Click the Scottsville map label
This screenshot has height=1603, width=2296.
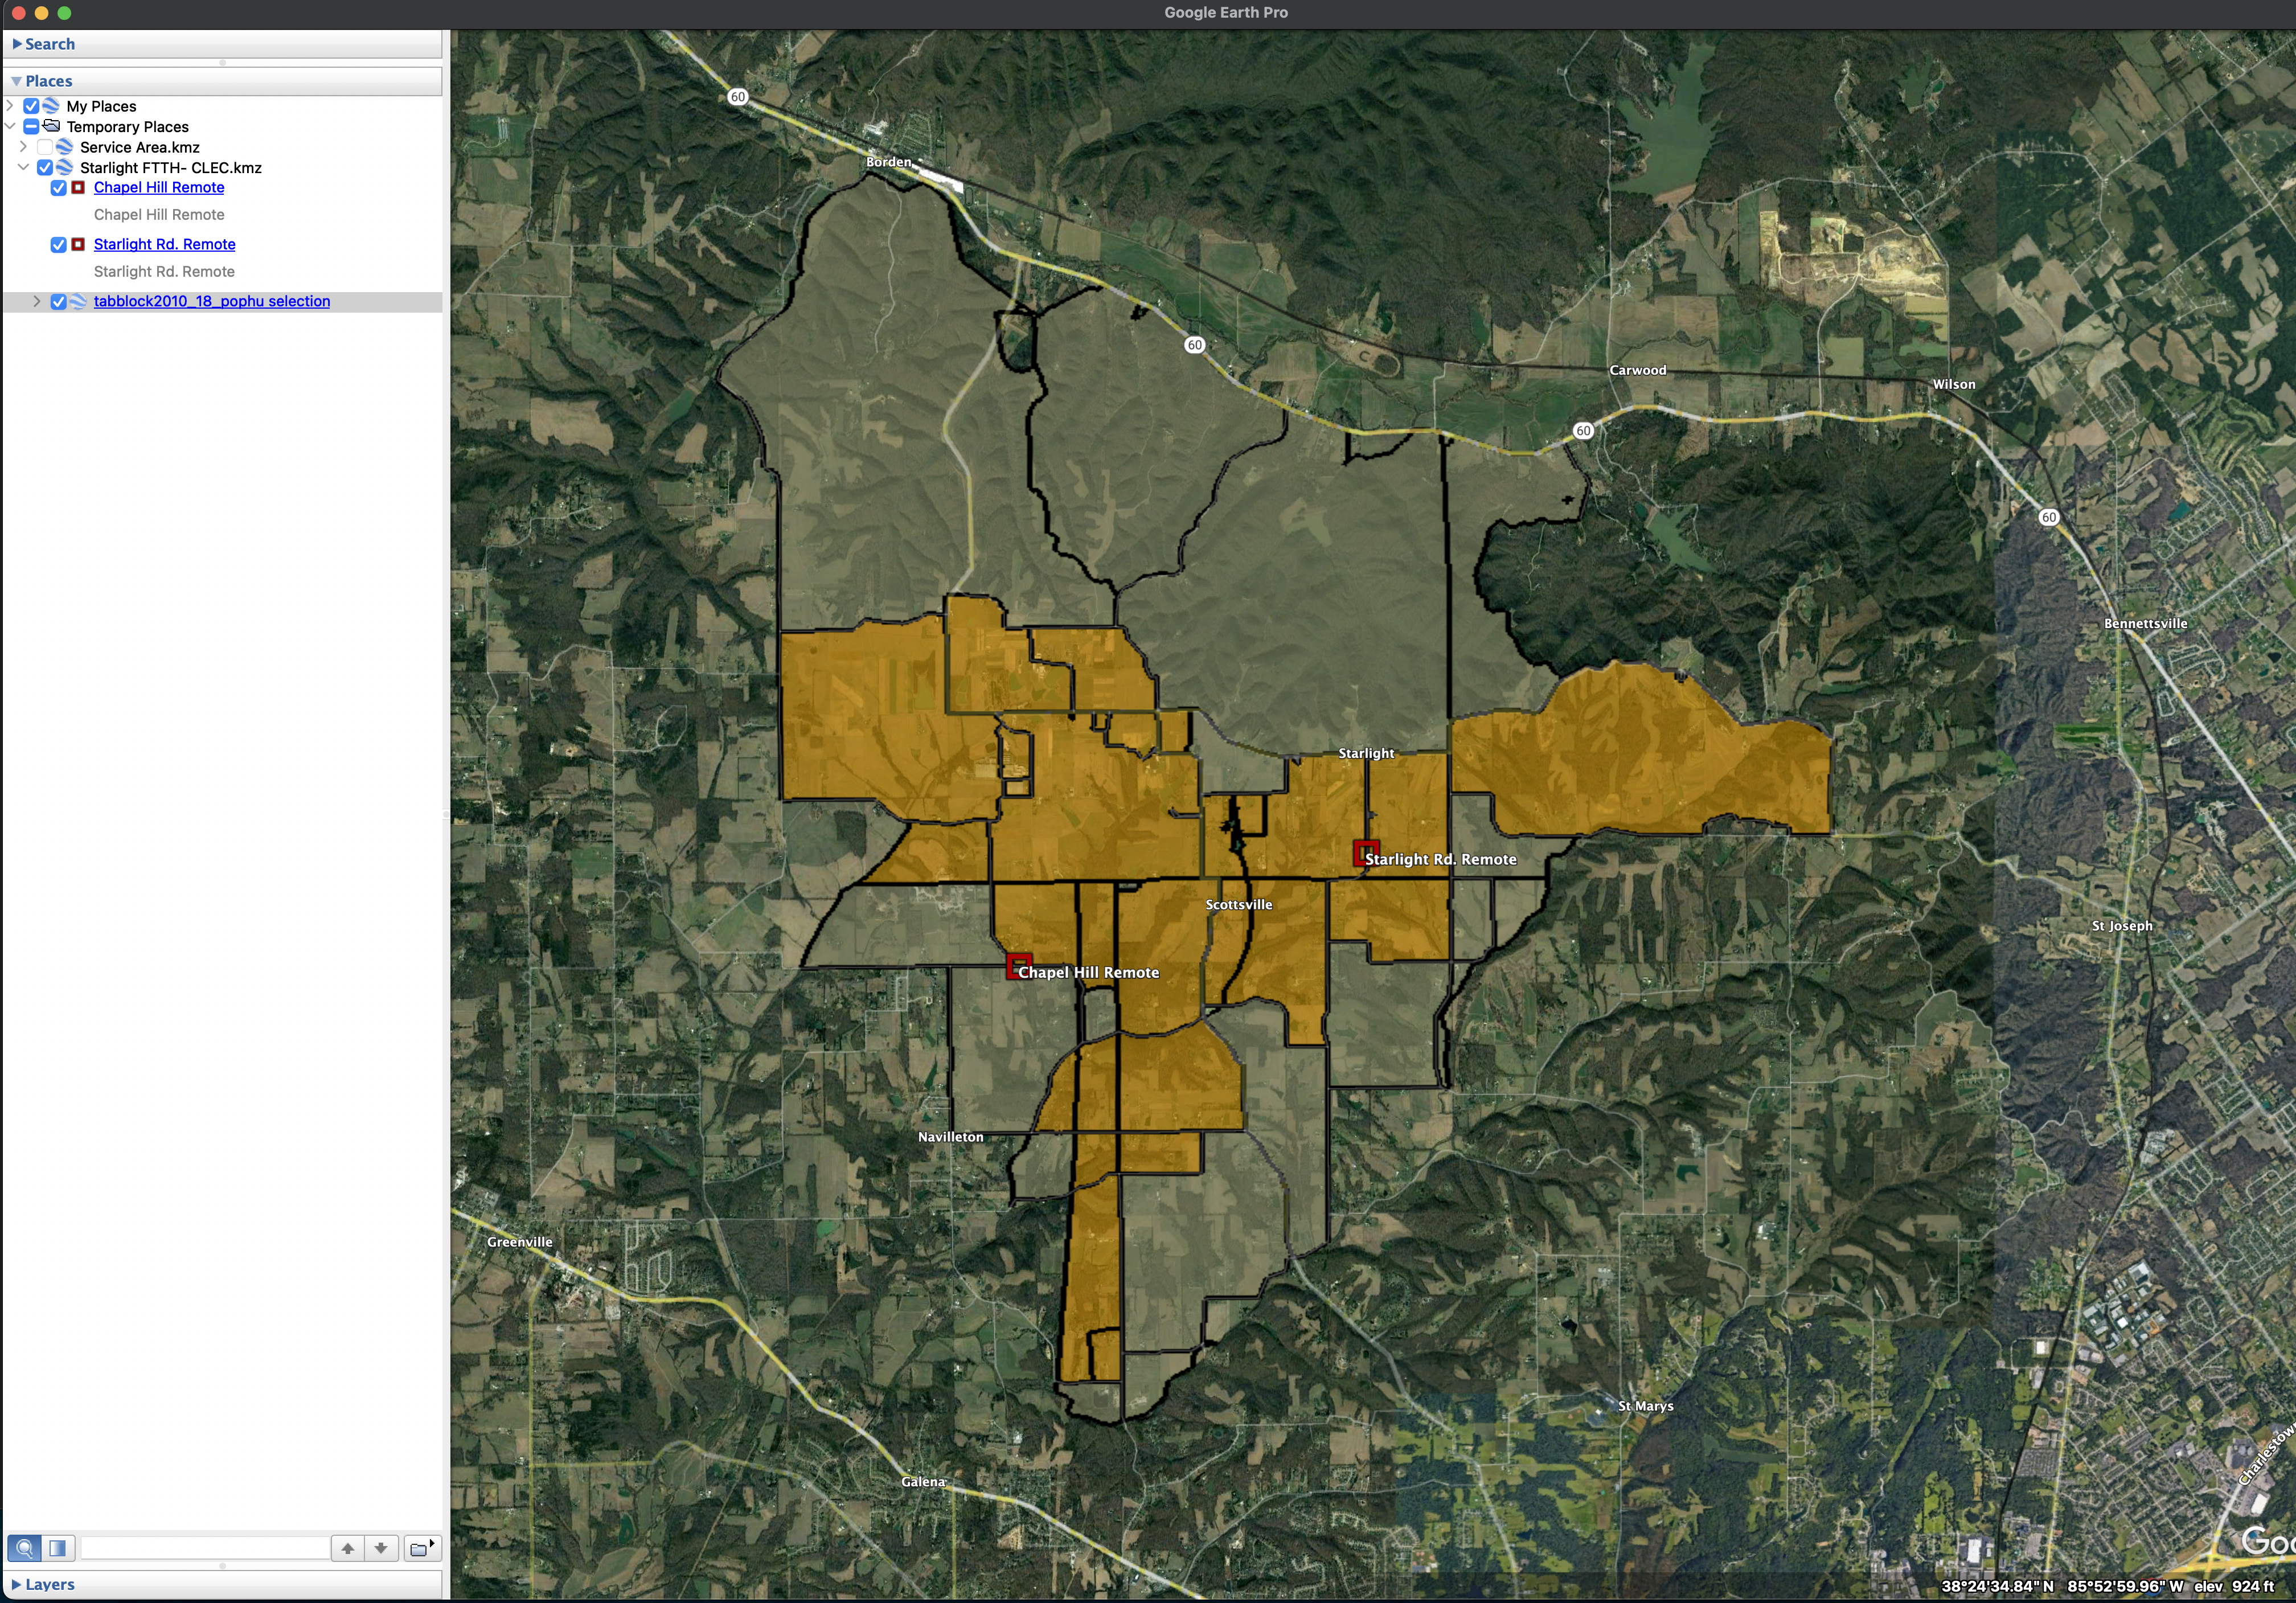click(x=1239, y=905)
